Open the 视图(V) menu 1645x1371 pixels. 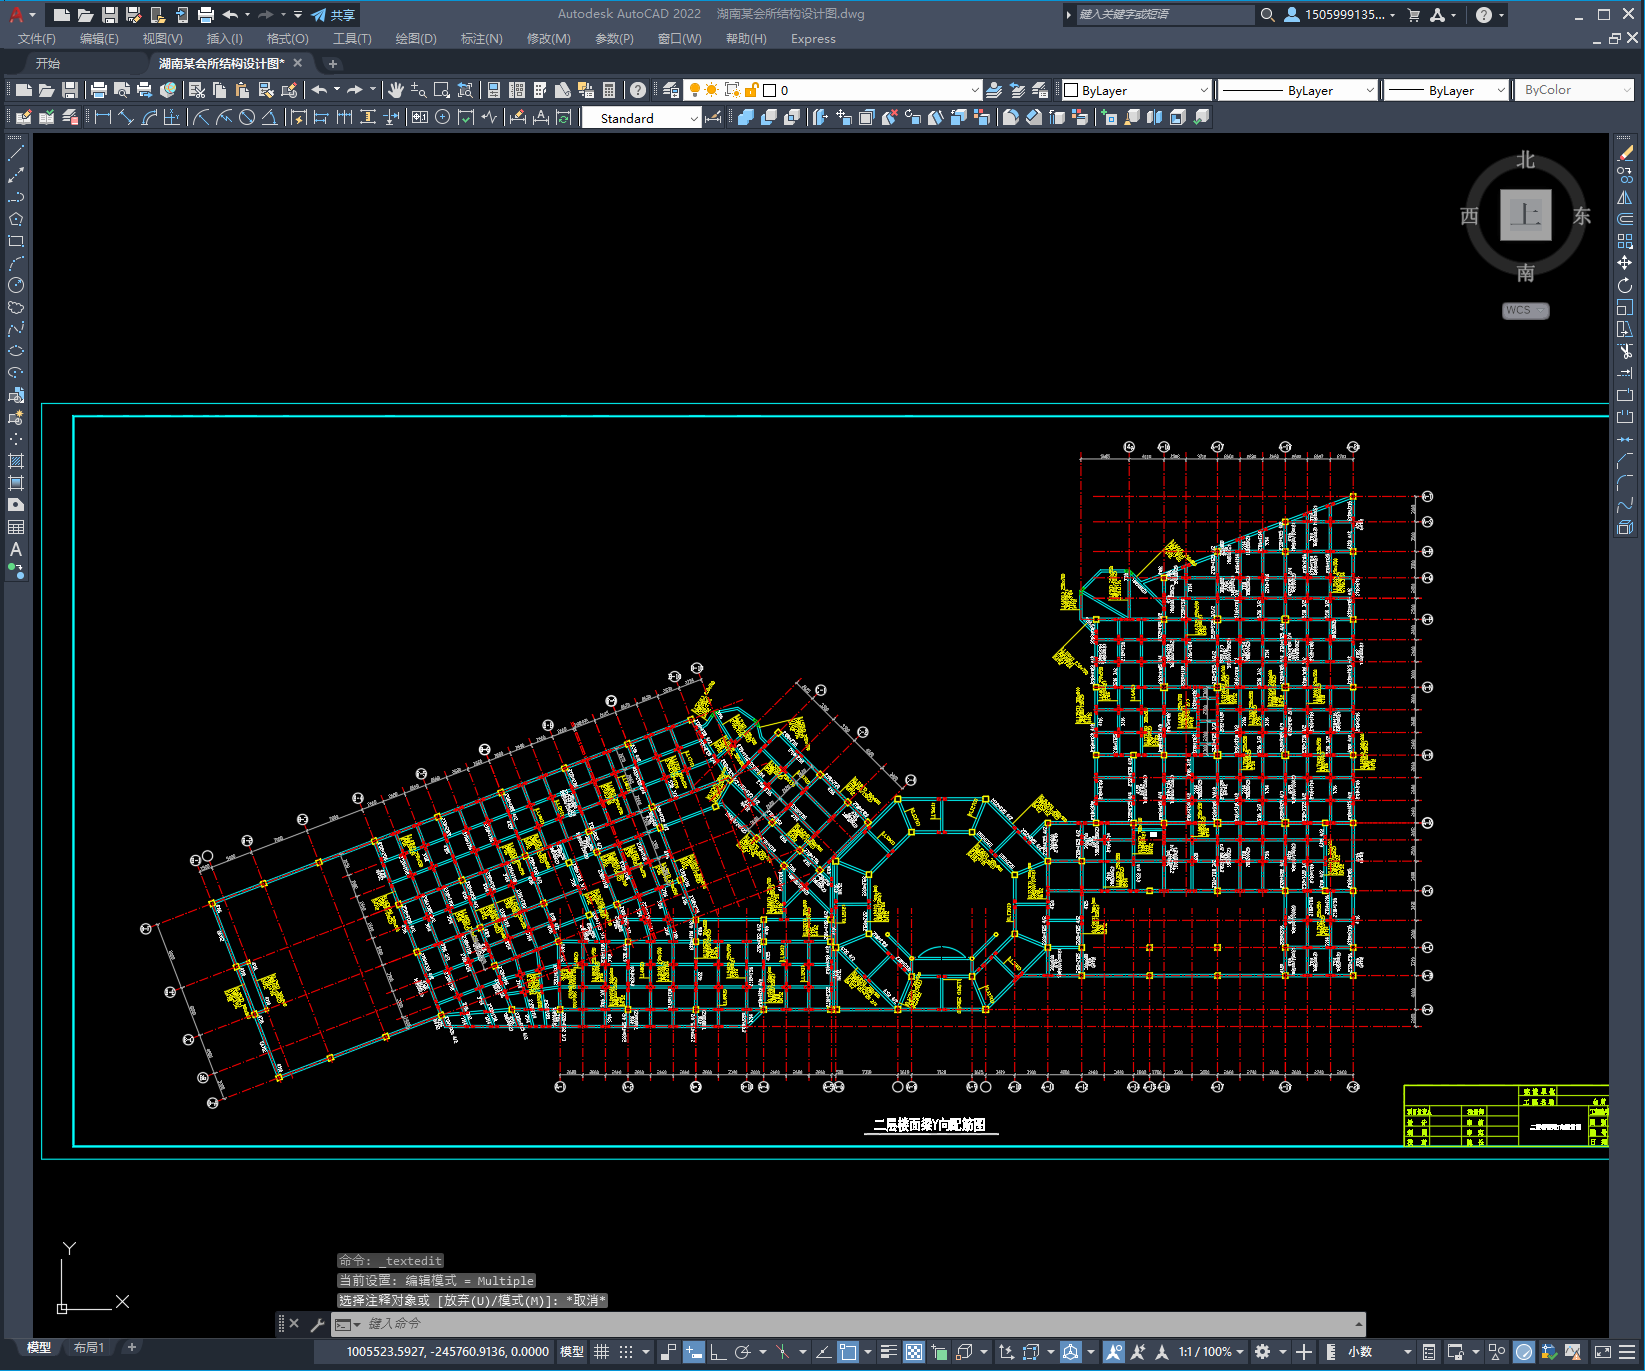[x=162, y=39]
